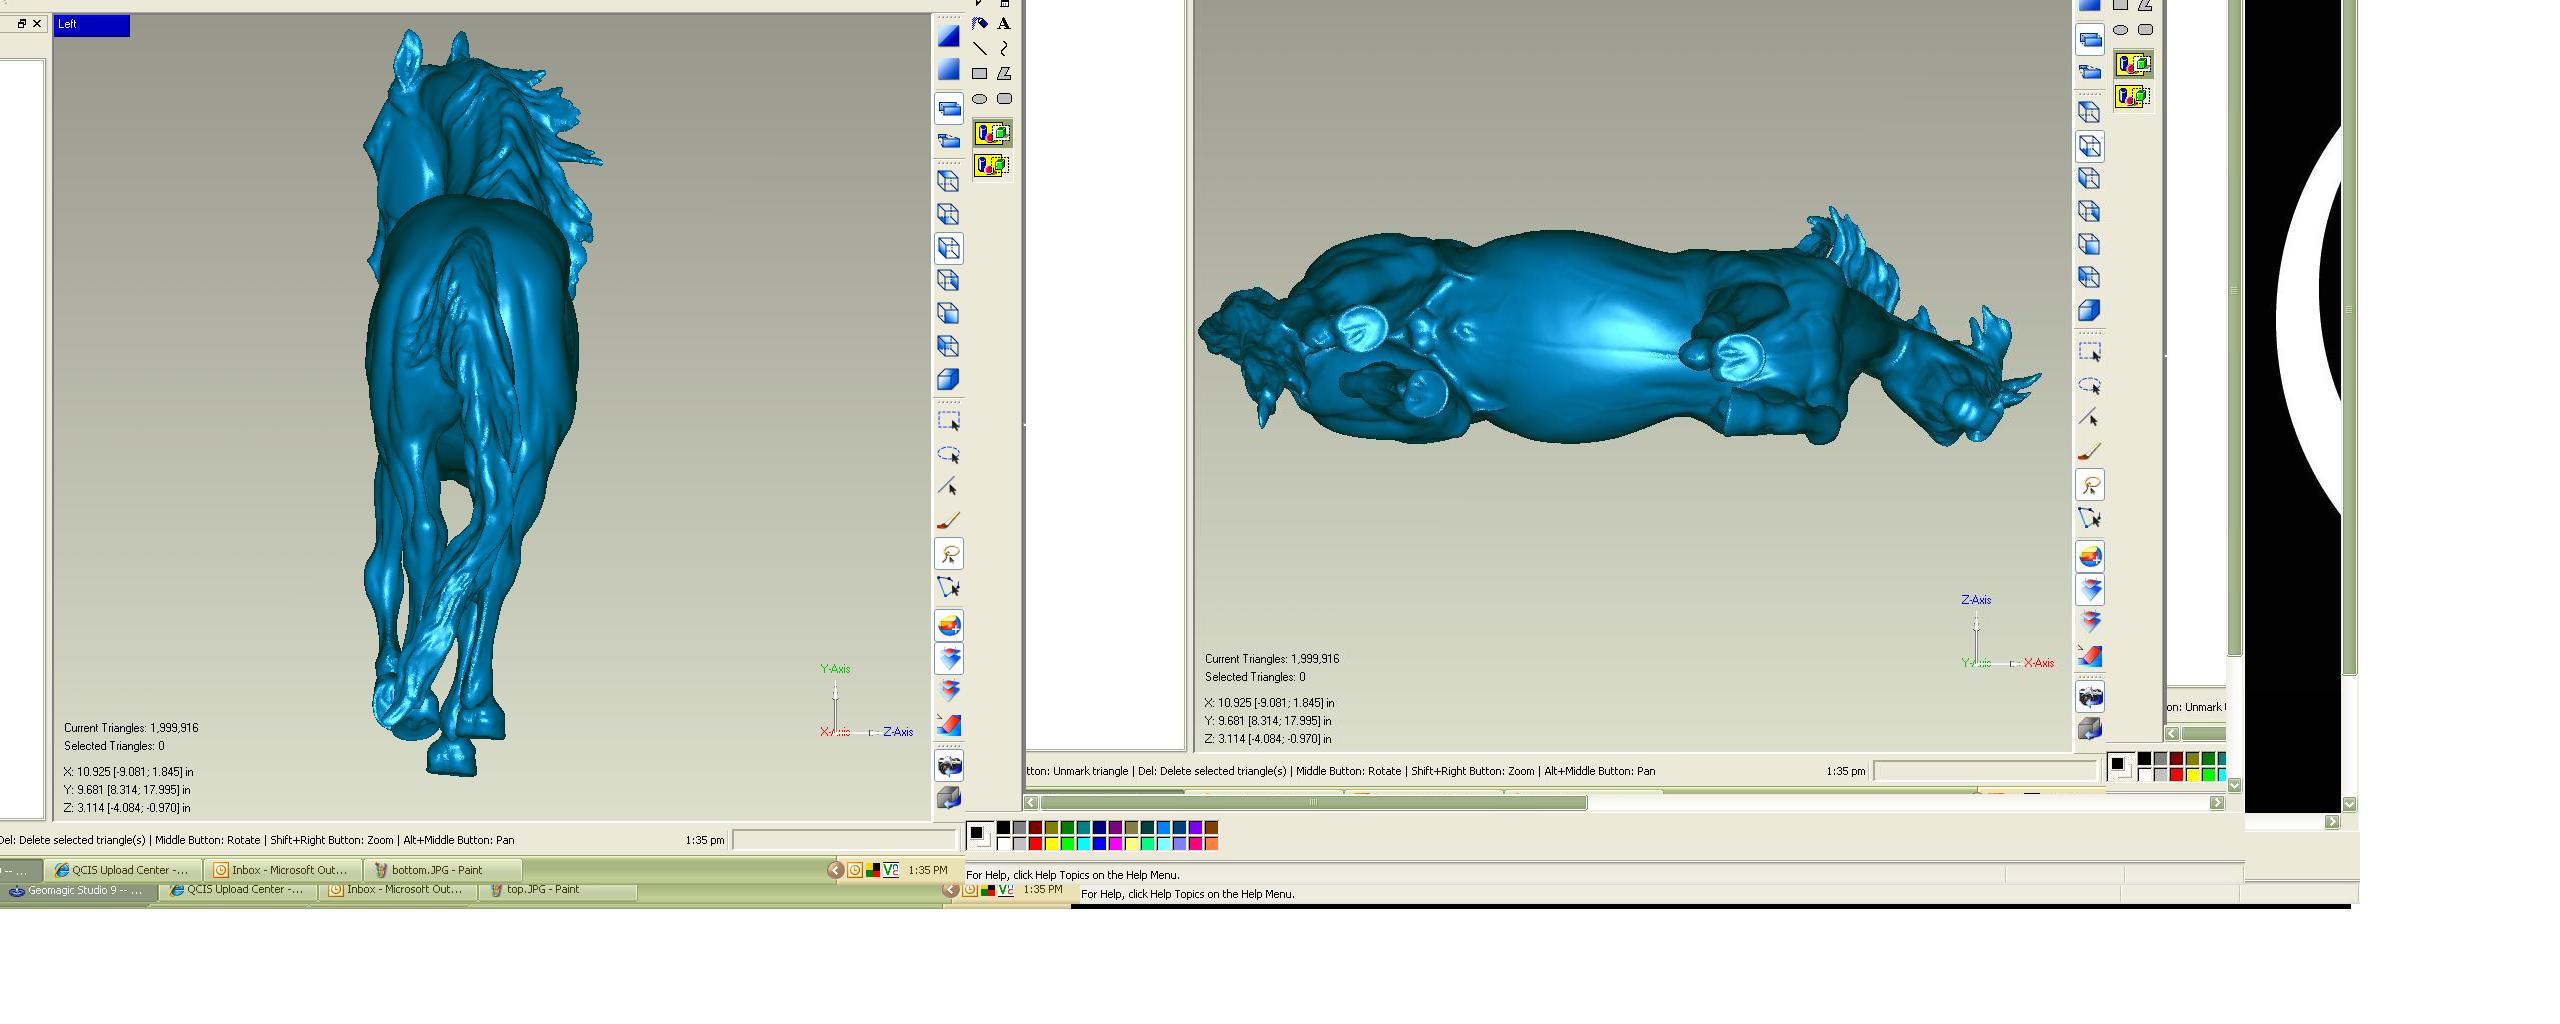Viewport: 2560px width, 1024px height.
Task: Select rectangle selection tool beside Left view
Action: pyautogui.click(x=949, y=421)
